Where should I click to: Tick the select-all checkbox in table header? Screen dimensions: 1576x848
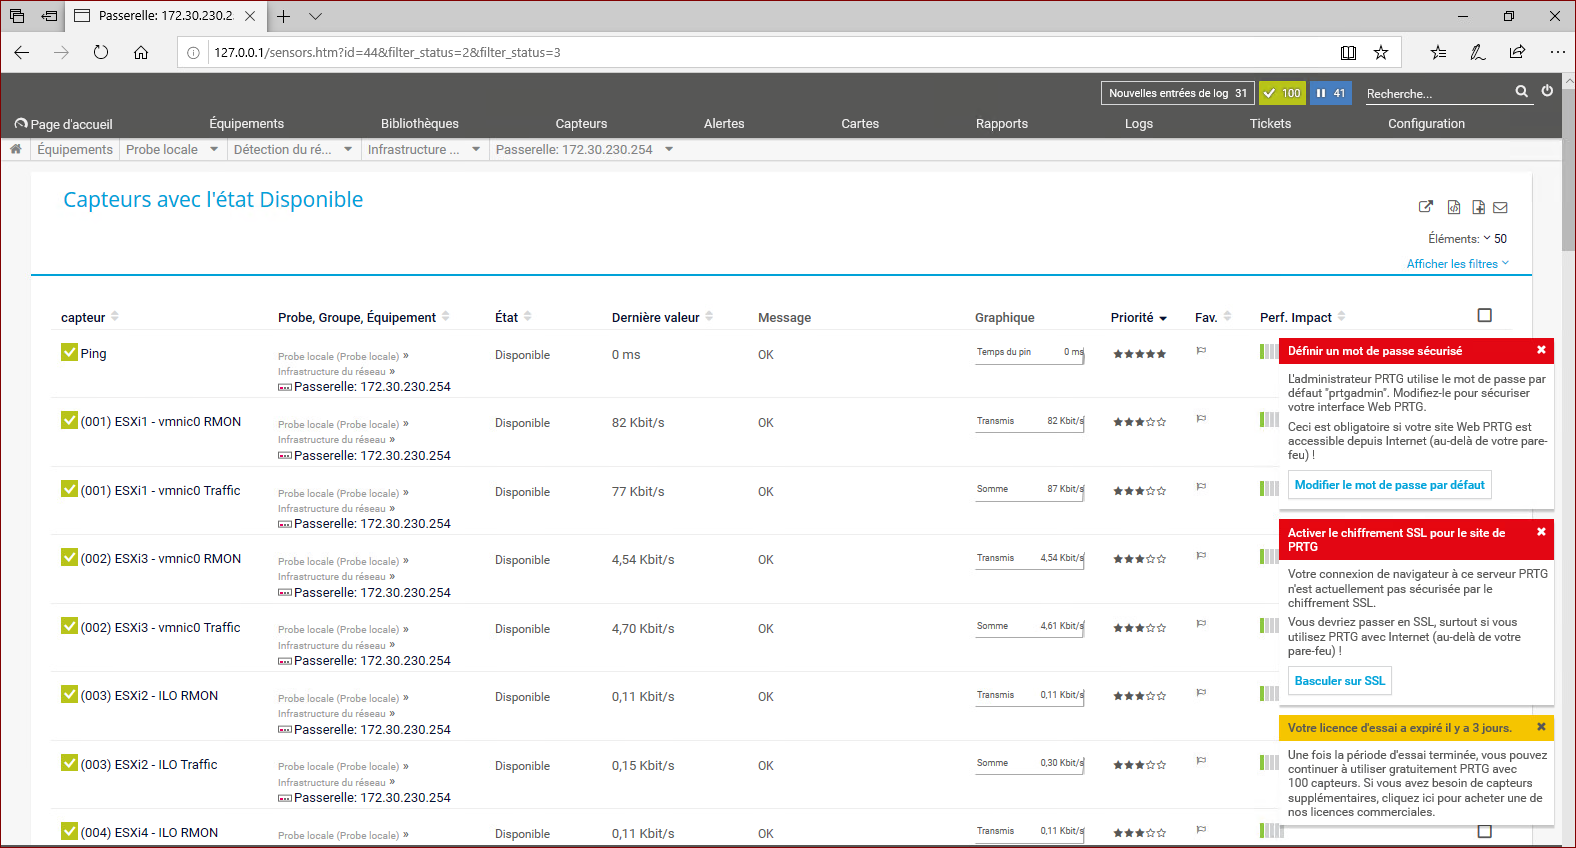(1485, 315)
